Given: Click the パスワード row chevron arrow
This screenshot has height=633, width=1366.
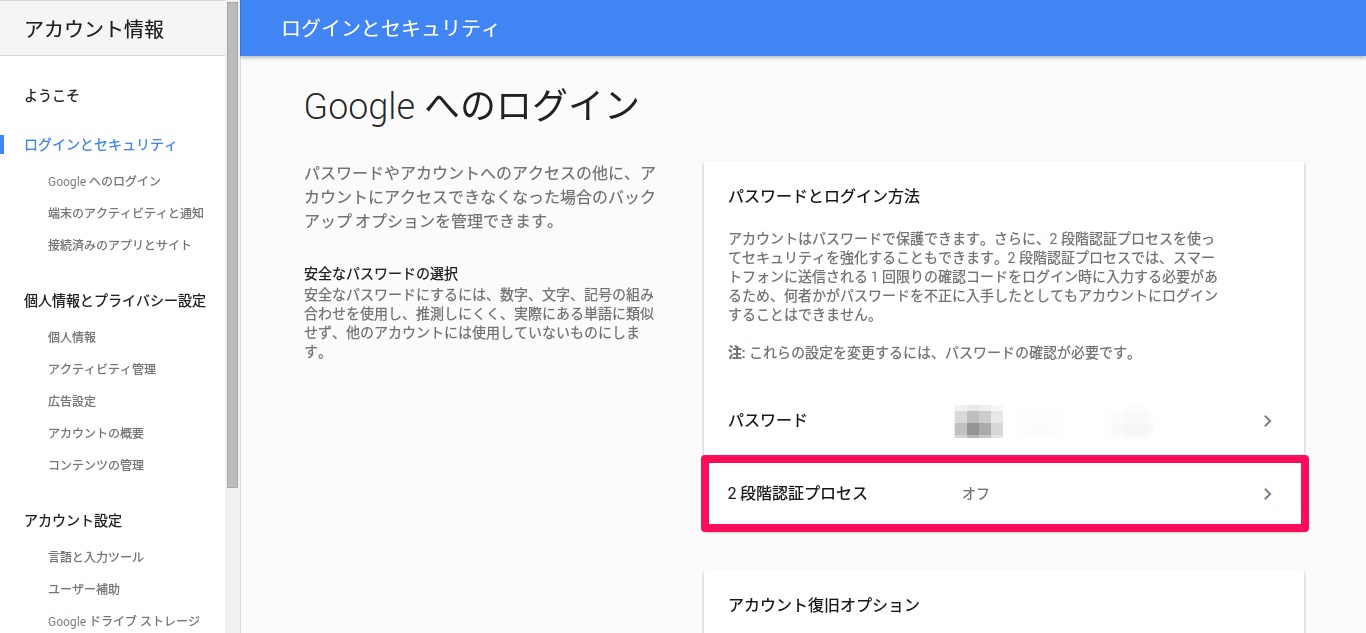Looking at the screenshot, I should [1267, 421].
